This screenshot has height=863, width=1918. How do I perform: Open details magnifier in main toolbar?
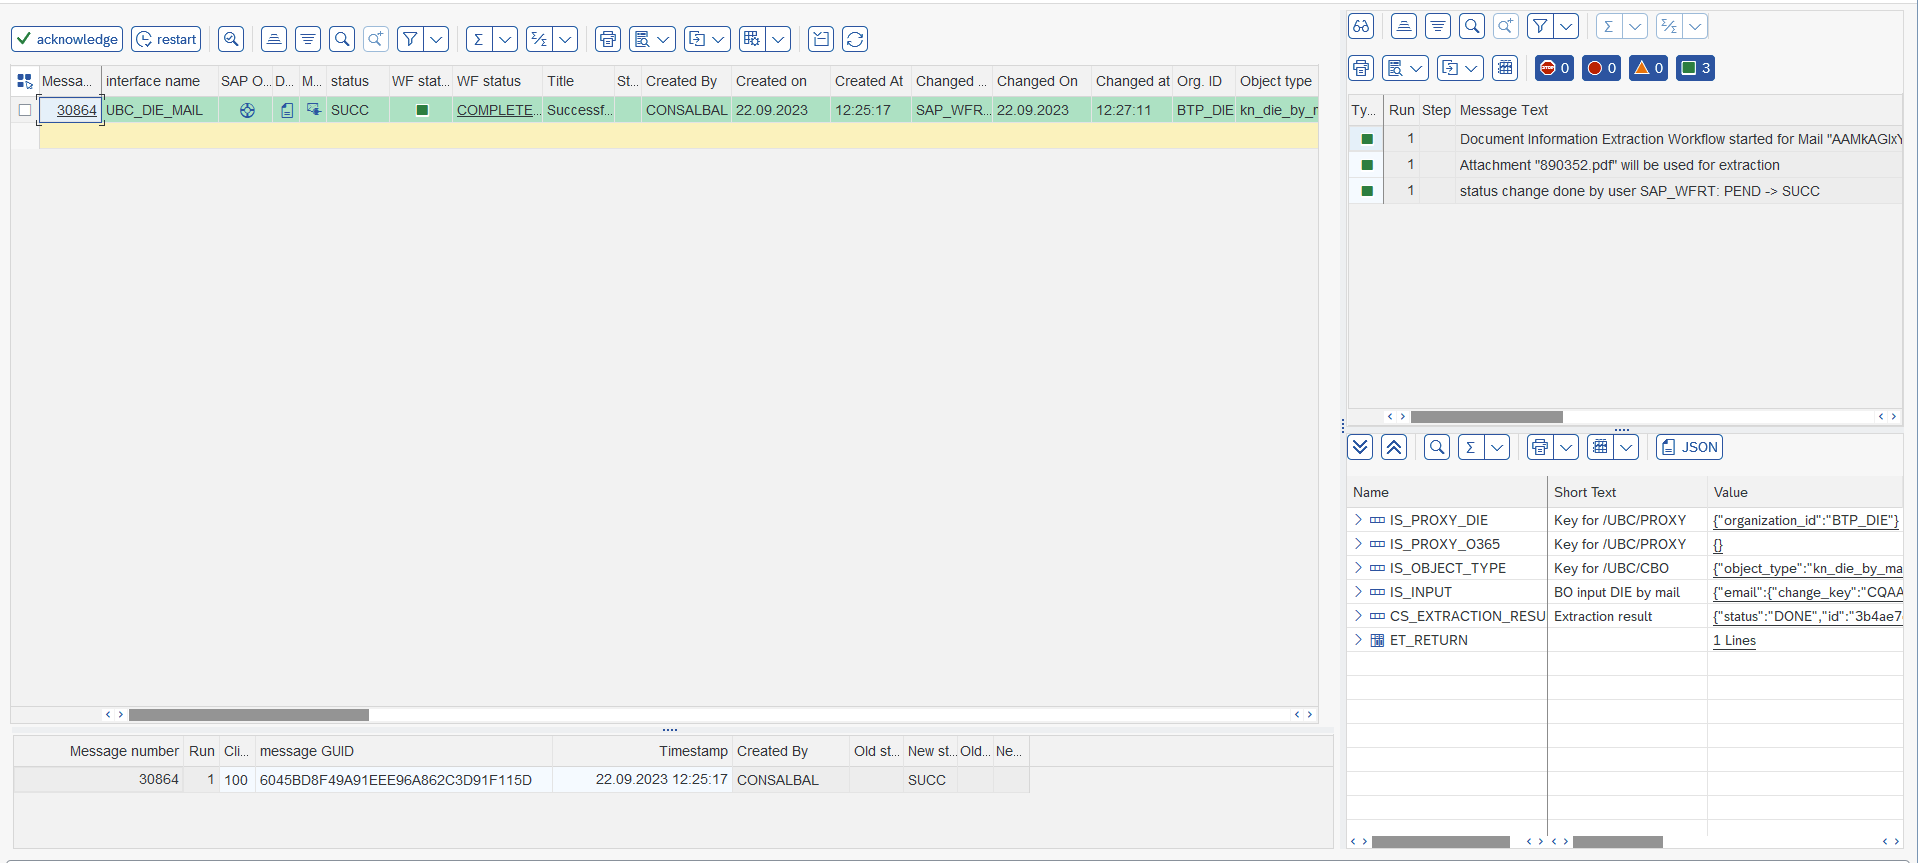231,39
